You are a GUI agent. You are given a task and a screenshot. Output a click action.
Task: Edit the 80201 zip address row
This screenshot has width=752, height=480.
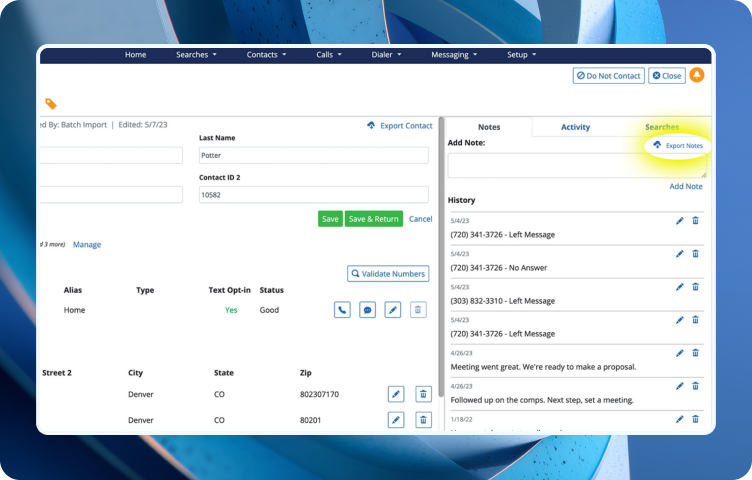point(396,420)
